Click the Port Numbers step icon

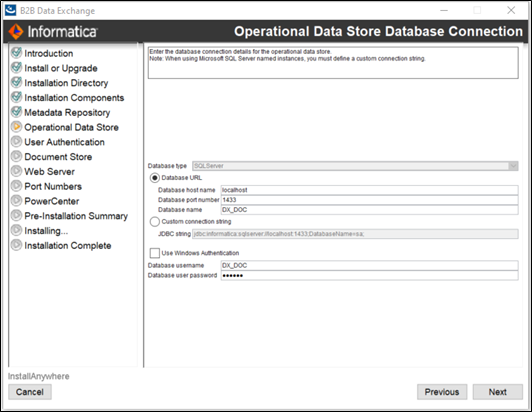(16, 186)
